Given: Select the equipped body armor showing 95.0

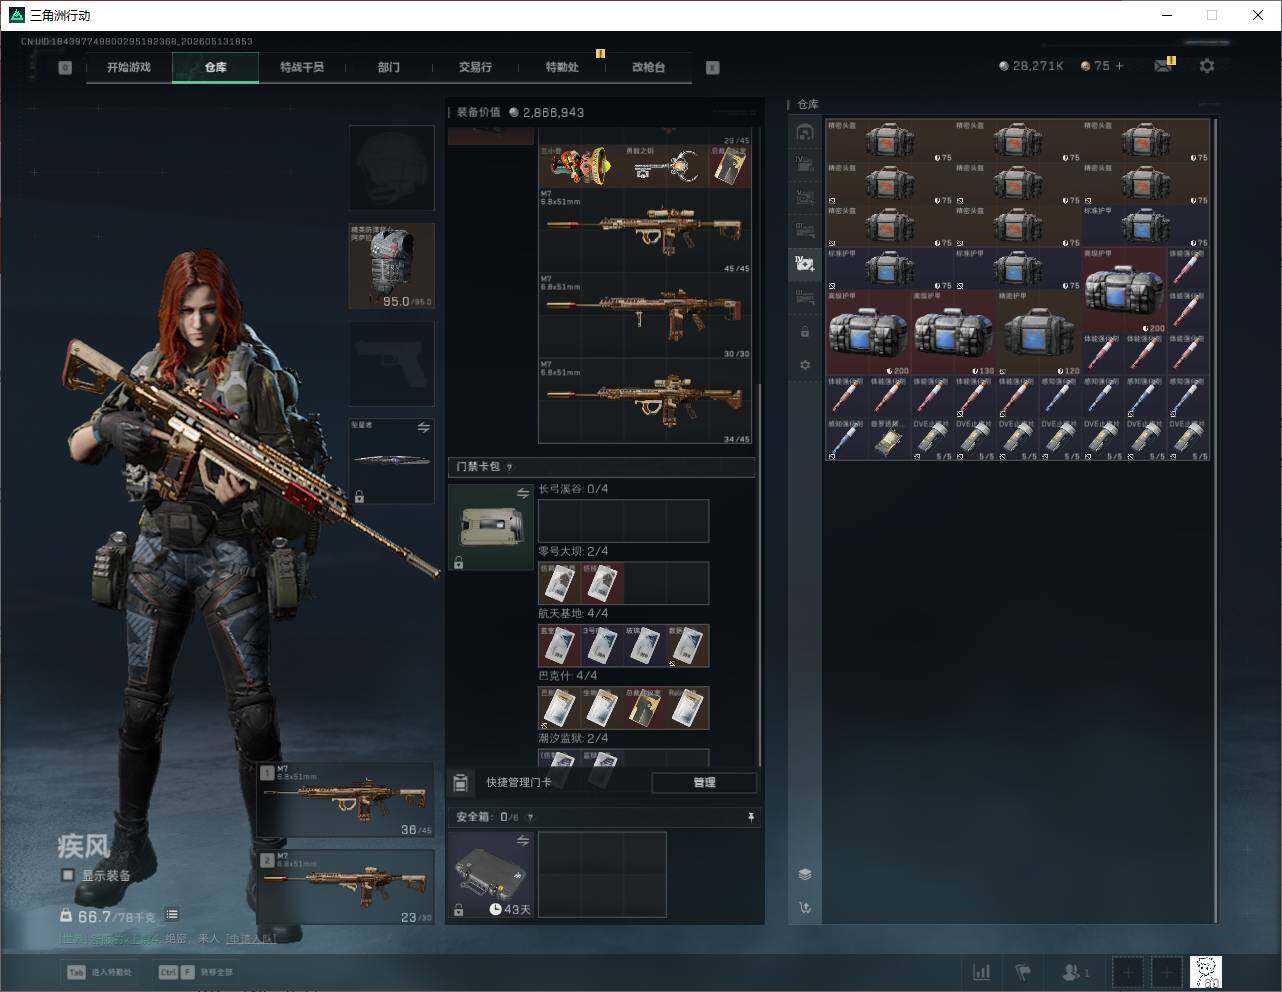Looking at the screenshot, I should click(x=391, y=266).
